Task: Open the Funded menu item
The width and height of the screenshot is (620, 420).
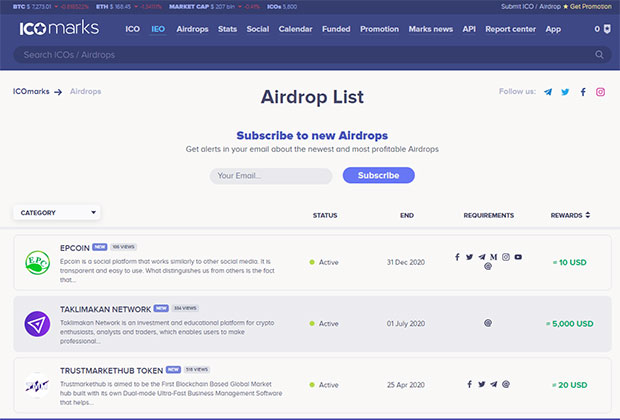Action: point(336,29)
